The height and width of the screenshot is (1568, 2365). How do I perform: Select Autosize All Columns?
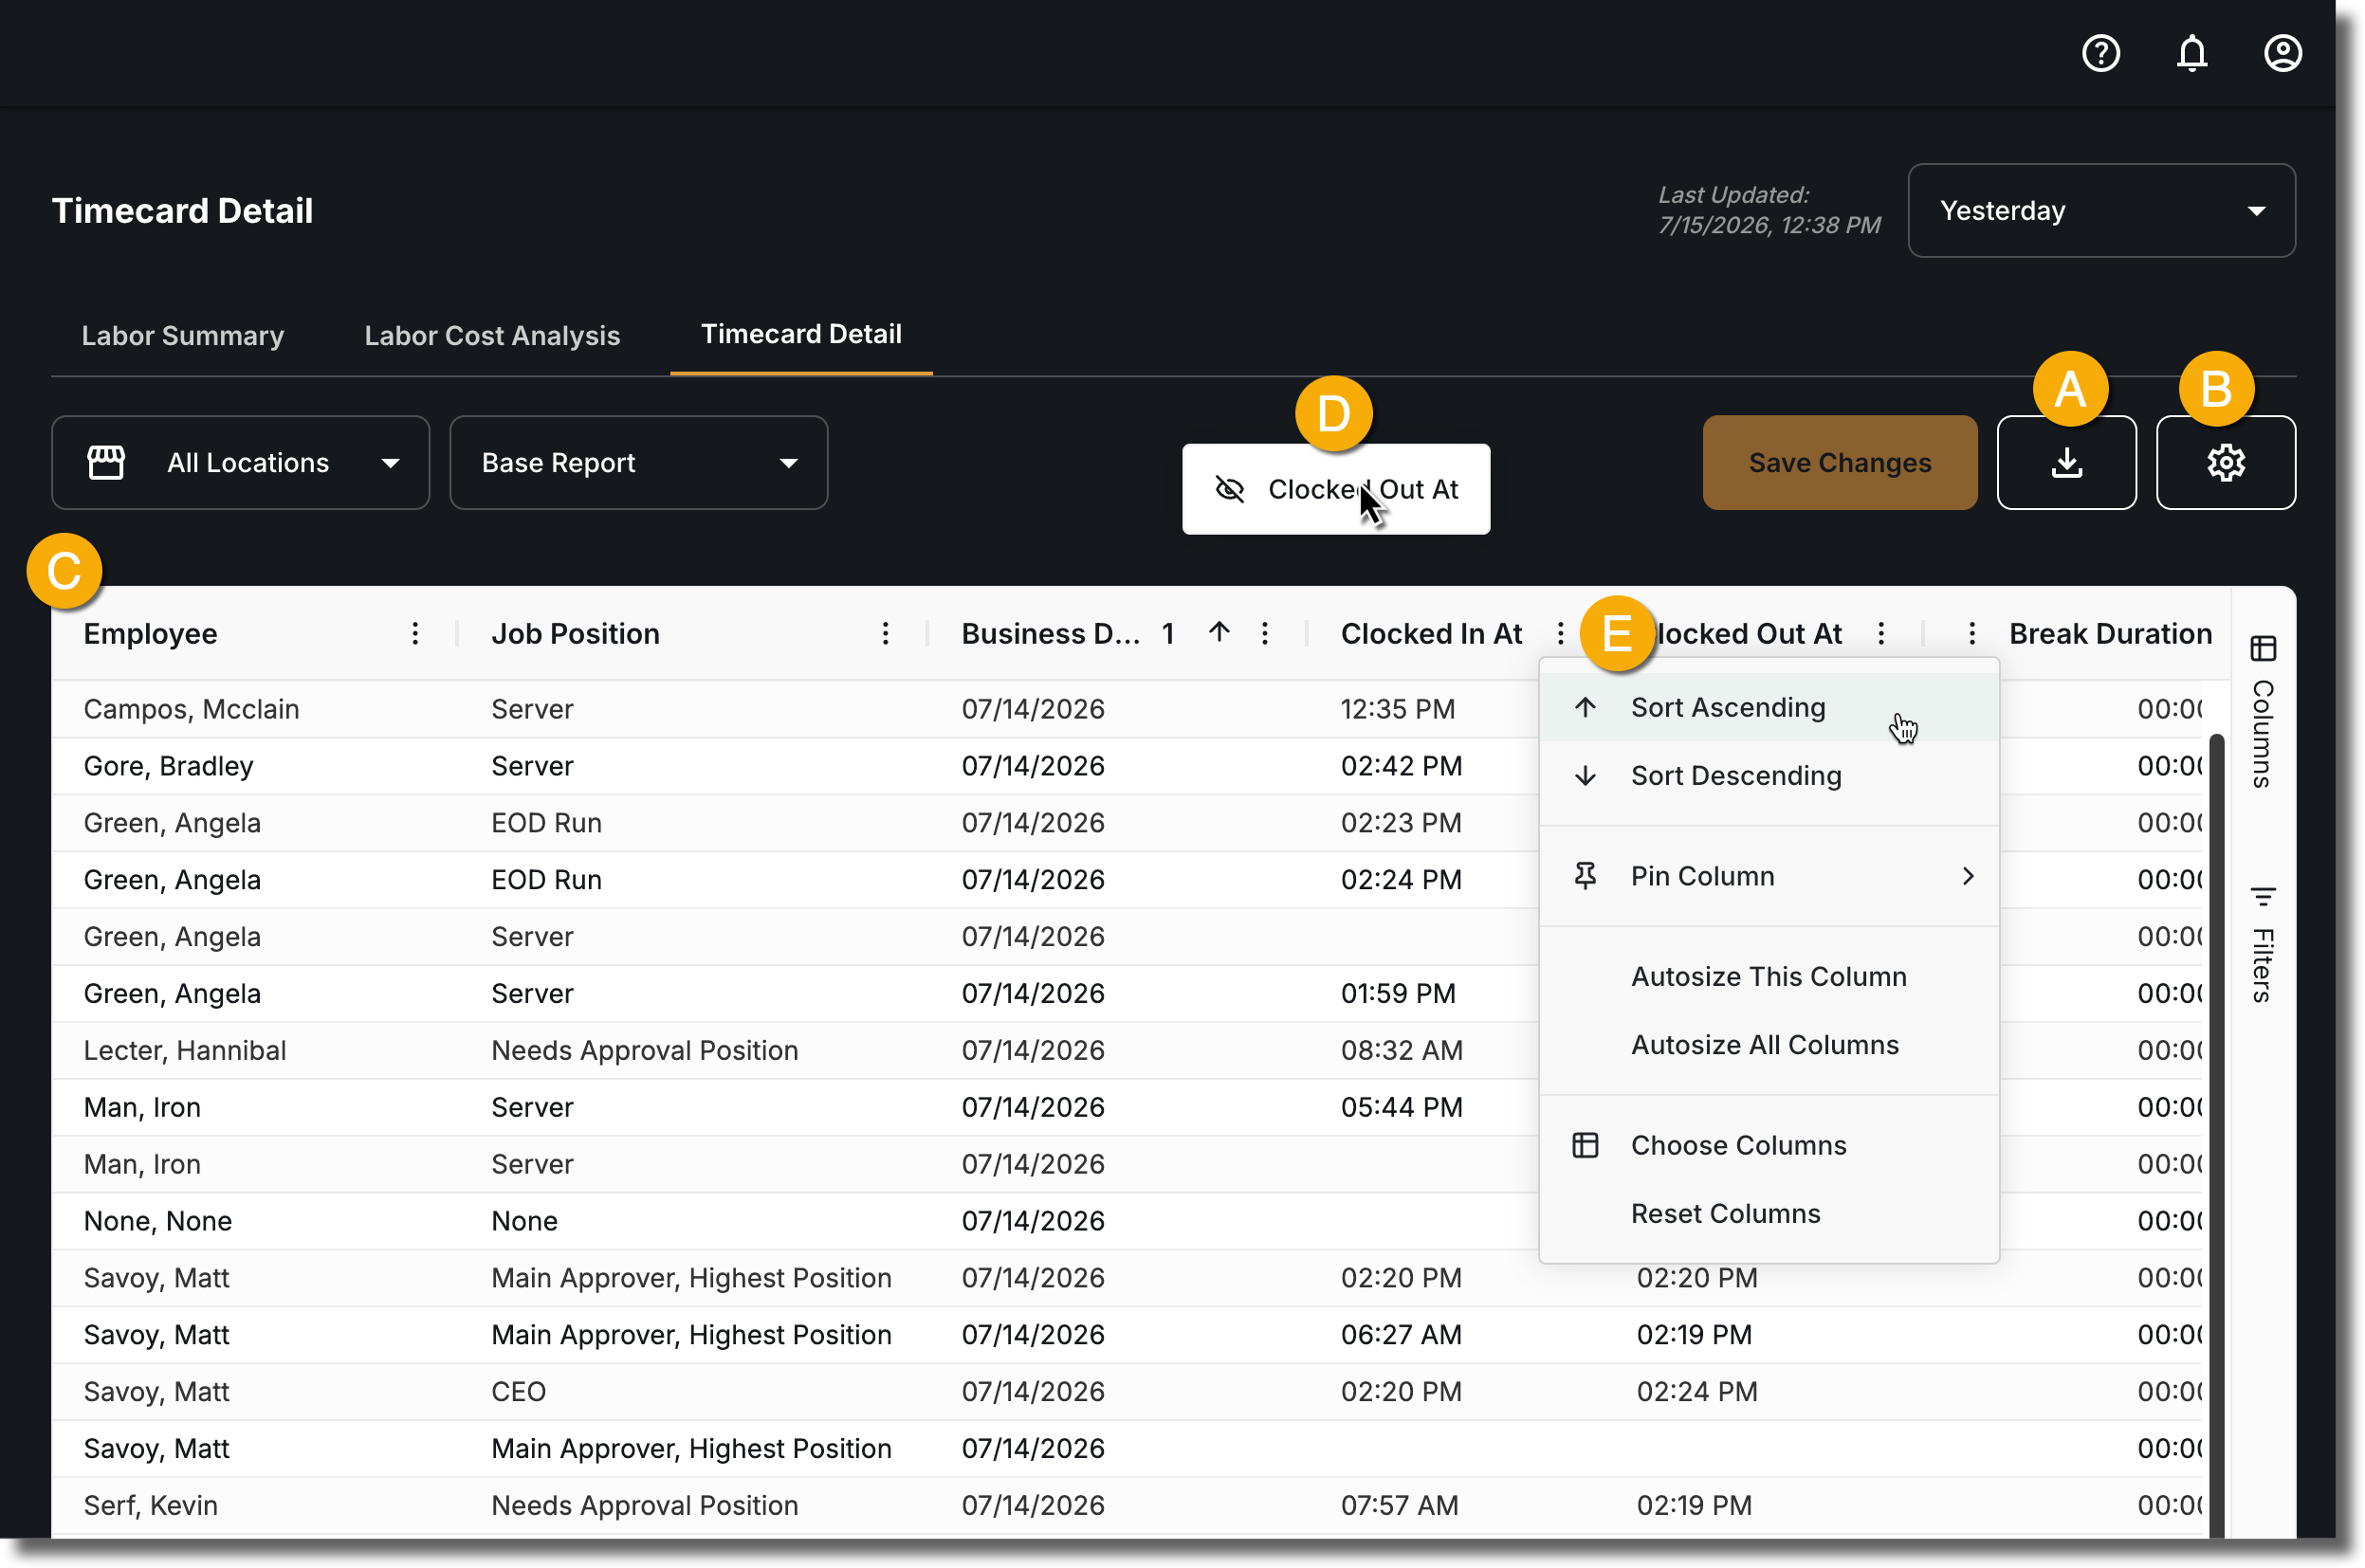[x=1768, y=1044]
